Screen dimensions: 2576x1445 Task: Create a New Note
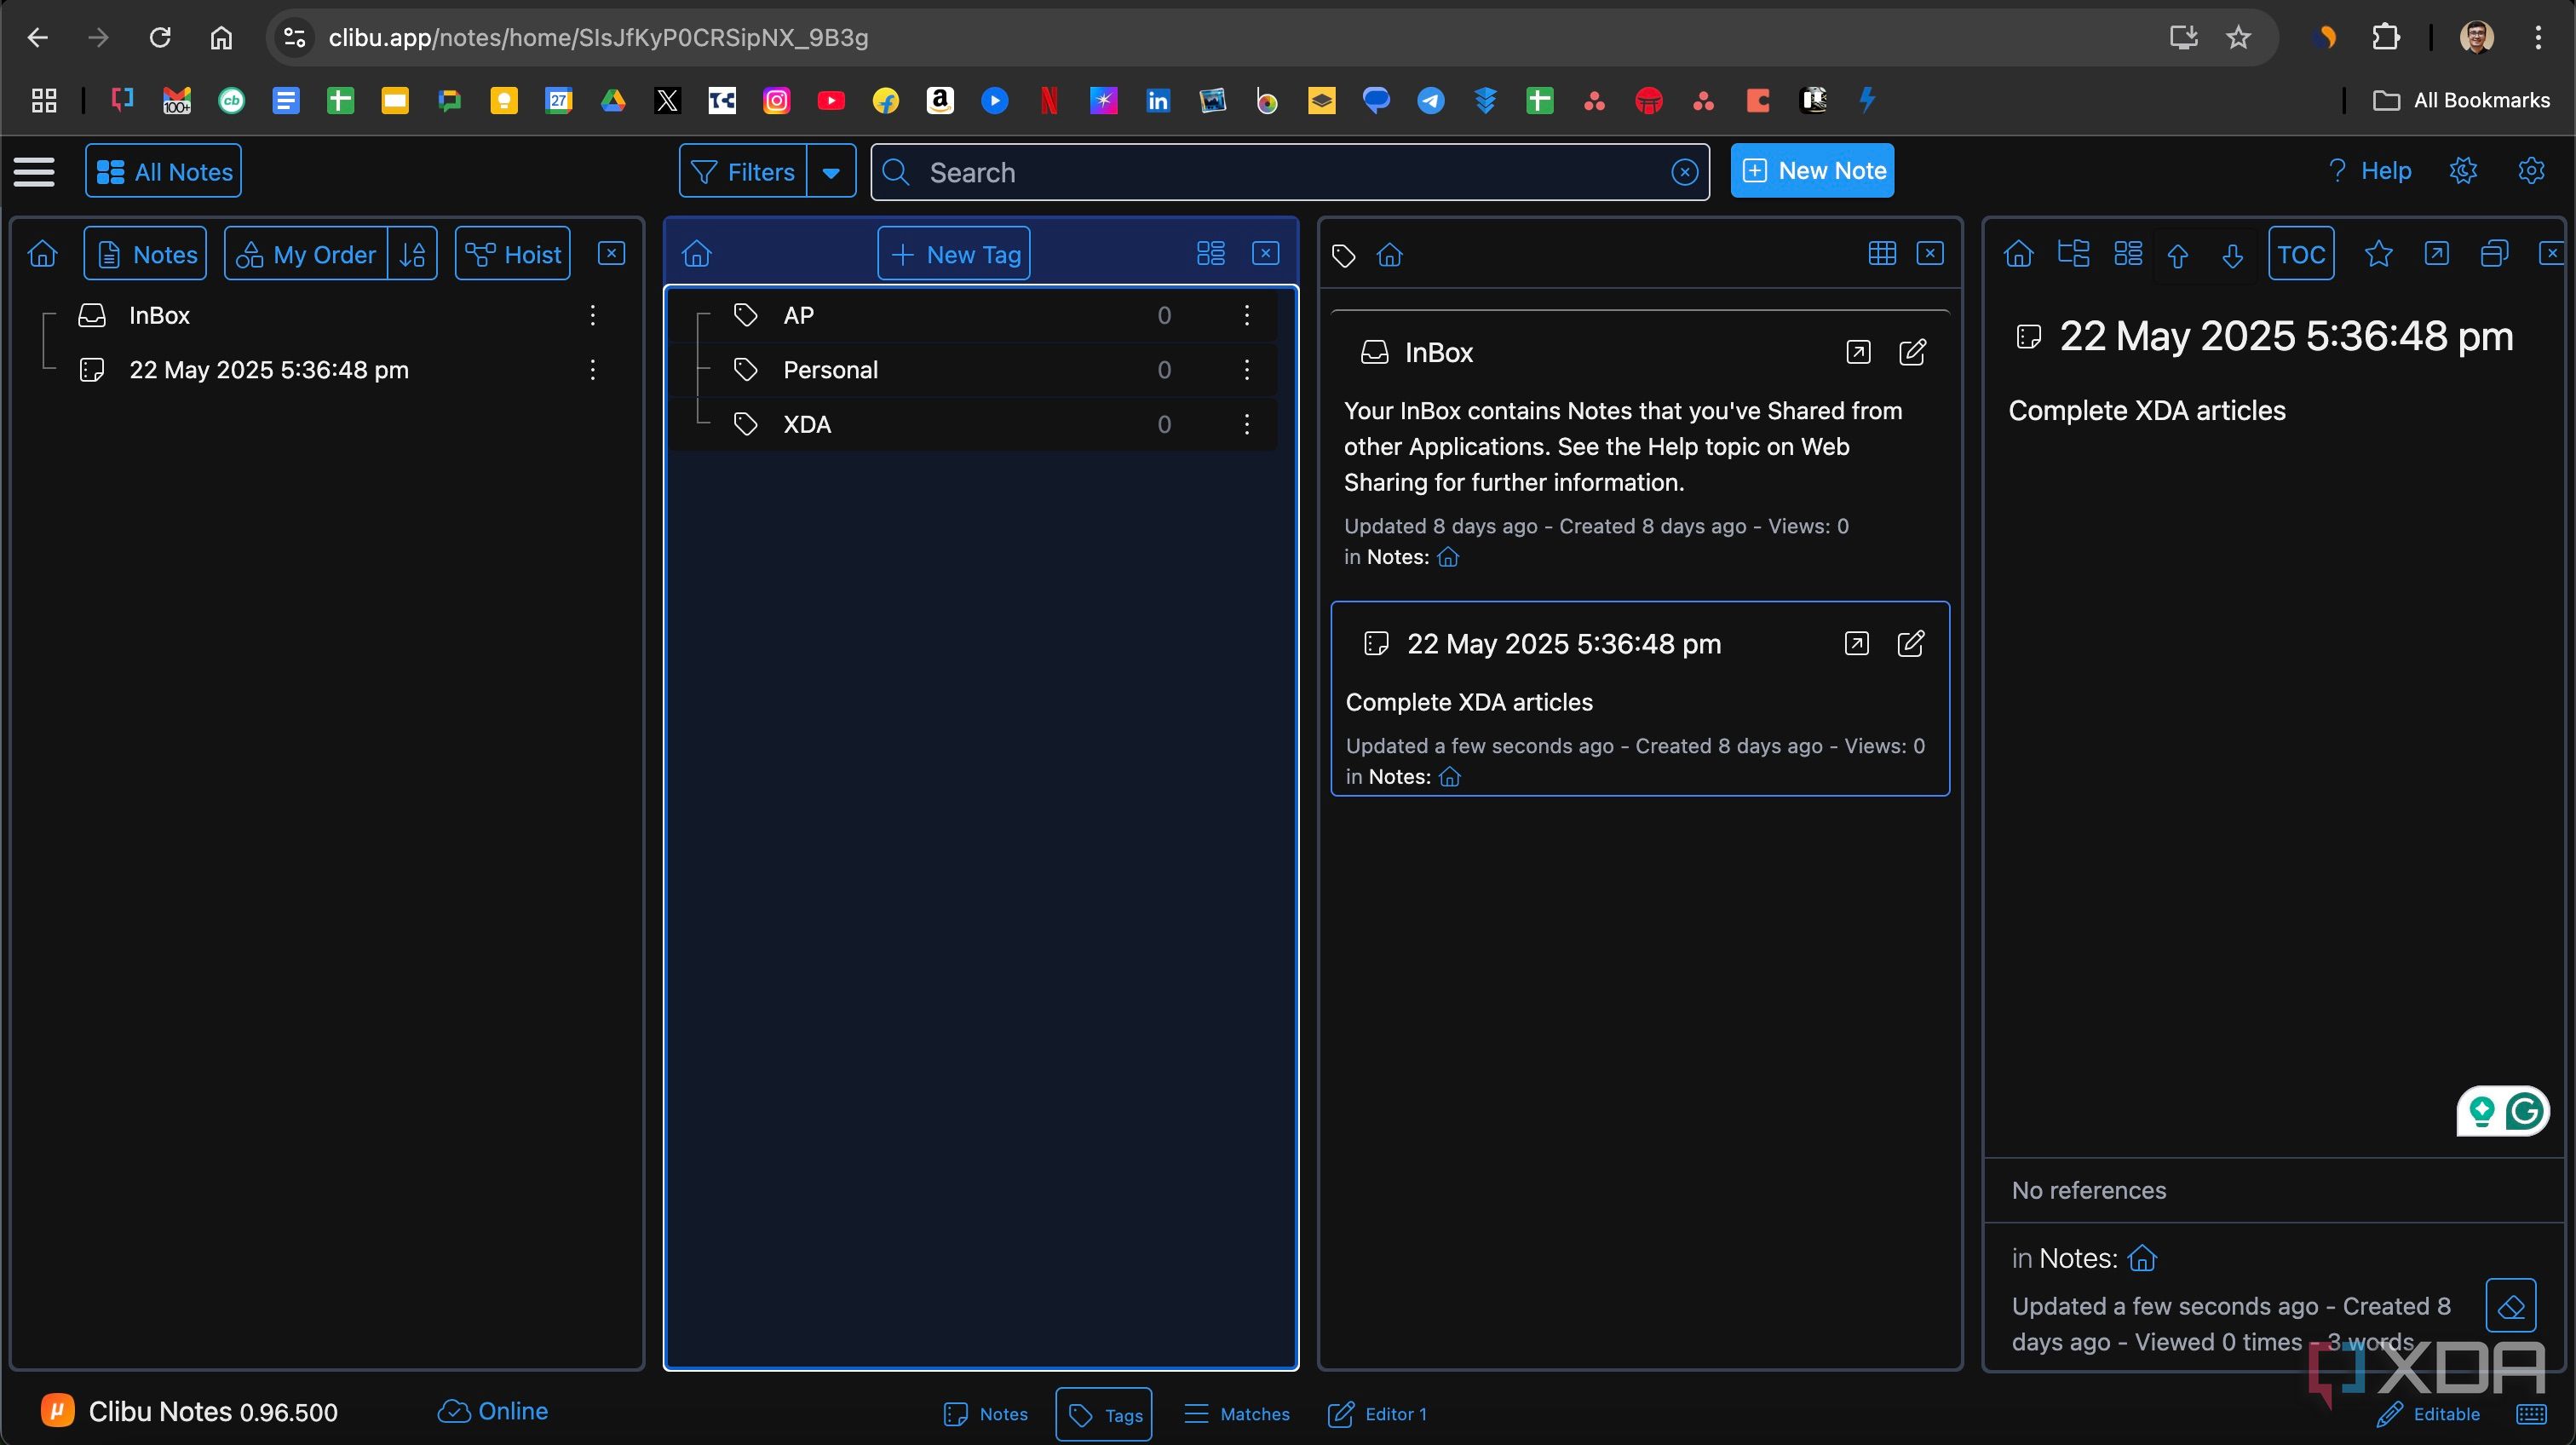(1812, 171)
